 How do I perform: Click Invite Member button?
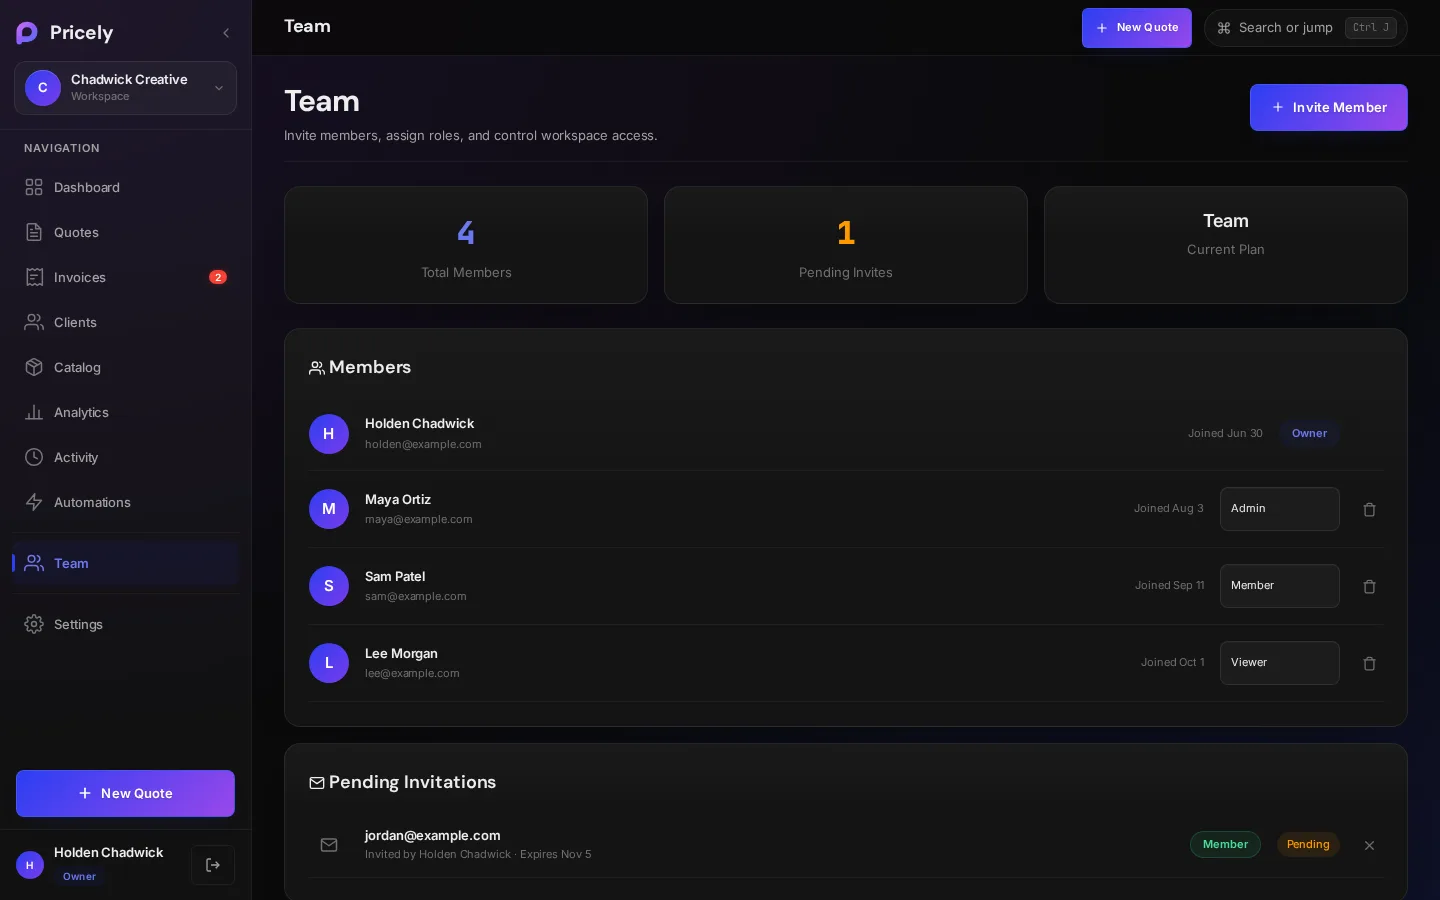(1328, 107)
